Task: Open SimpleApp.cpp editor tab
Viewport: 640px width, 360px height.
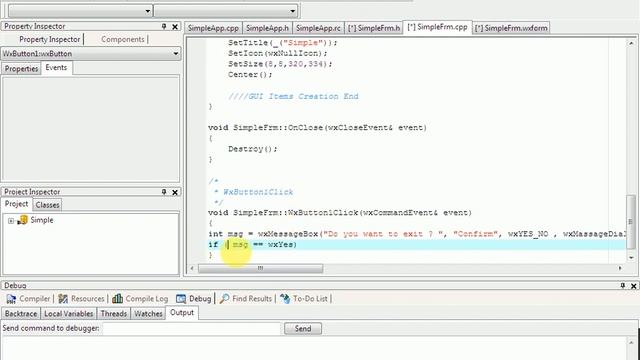Action: [x=213, y=28]
